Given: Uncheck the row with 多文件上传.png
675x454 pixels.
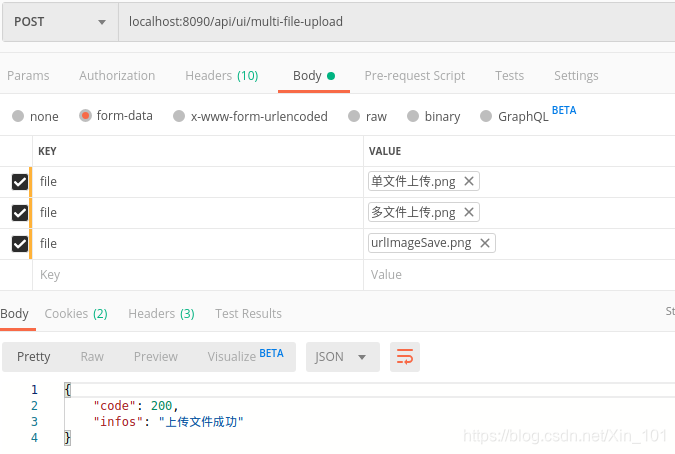Looking at the screenshot, I should pyautogui.click(x=20, y=213).
